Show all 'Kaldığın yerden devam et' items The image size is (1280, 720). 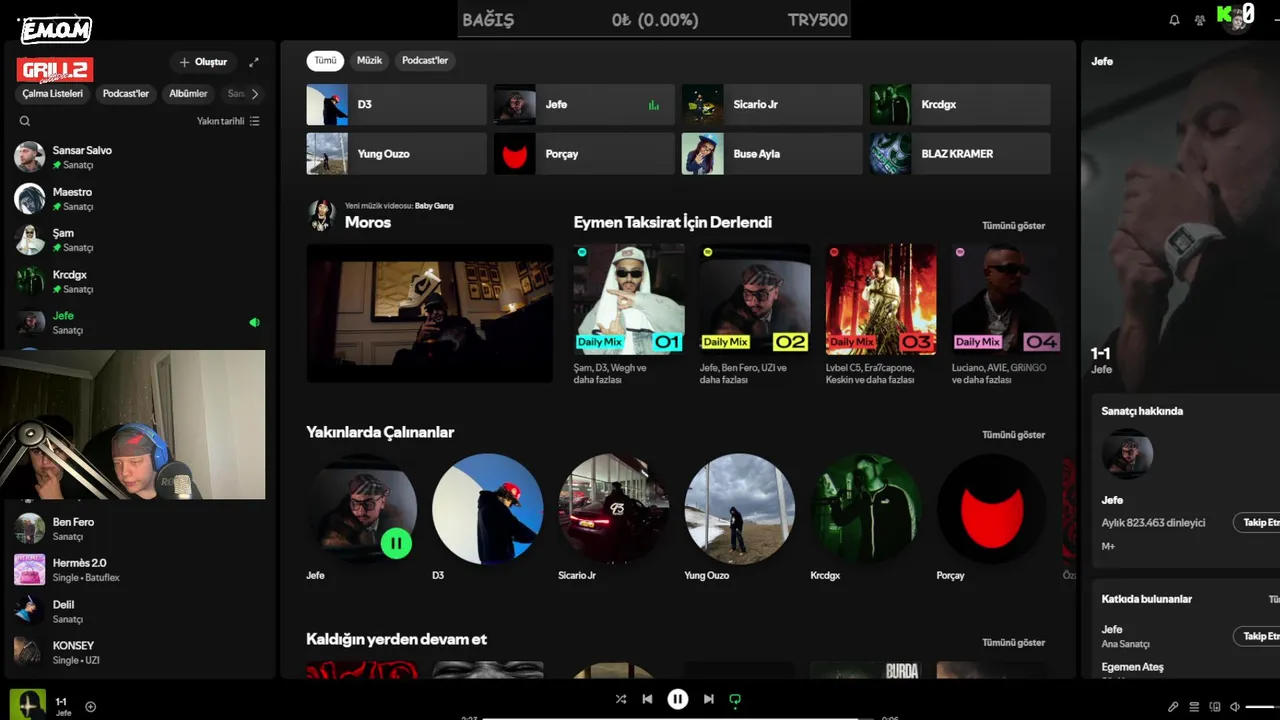click(1013, 643)
